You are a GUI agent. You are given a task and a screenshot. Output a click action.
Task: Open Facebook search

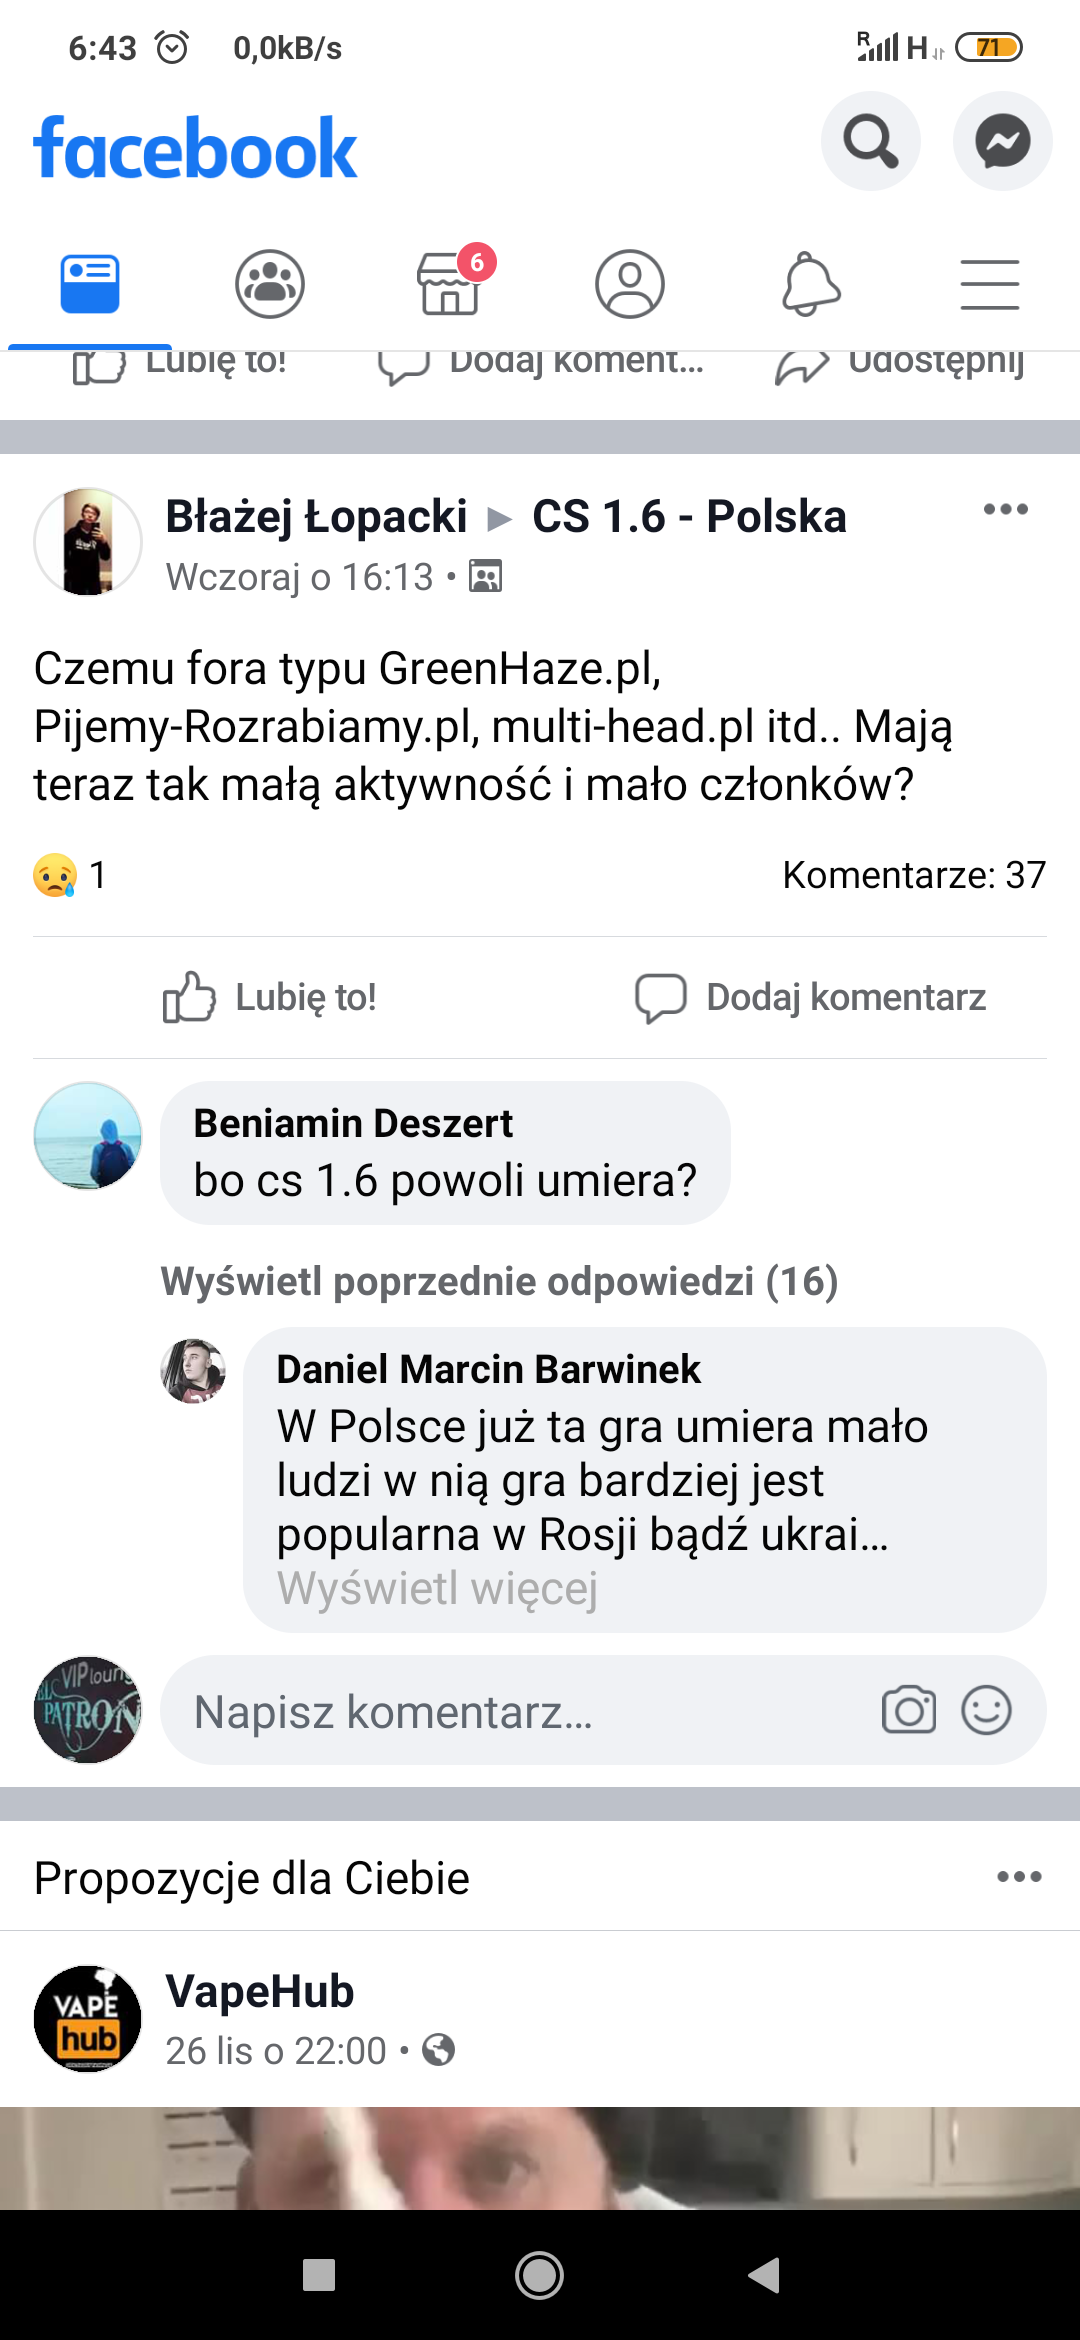pos(870,141)
